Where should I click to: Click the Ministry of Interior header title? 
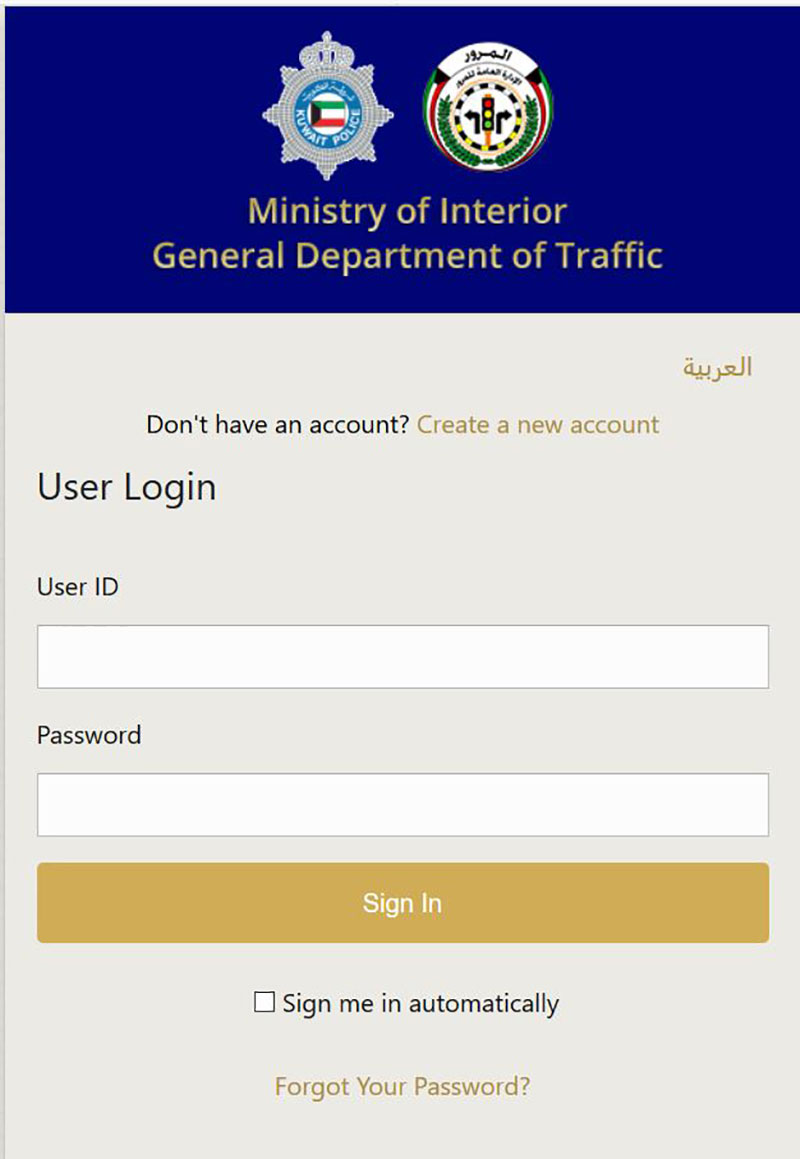(407, 211)
